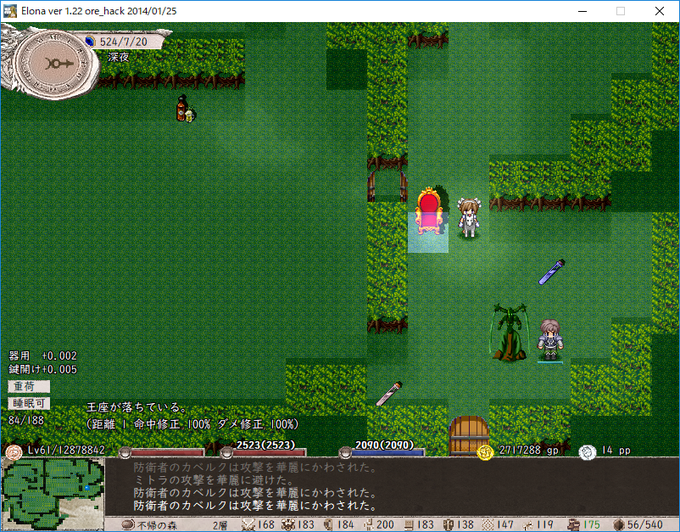Screen dimensions: 680x532
Task: Click the Elona app icon in title bar
Action: click(x=10, y=11)
